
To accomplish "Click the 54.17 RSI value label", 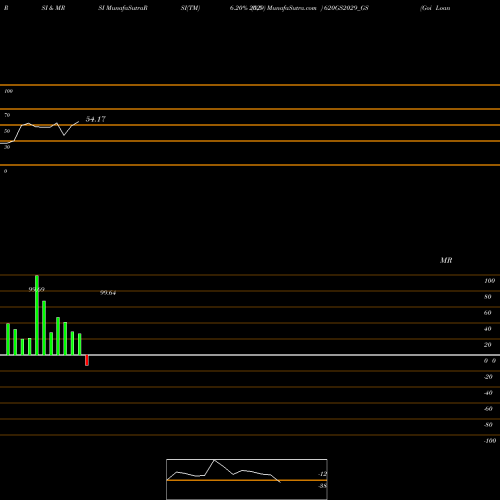I will coord(96,119).
